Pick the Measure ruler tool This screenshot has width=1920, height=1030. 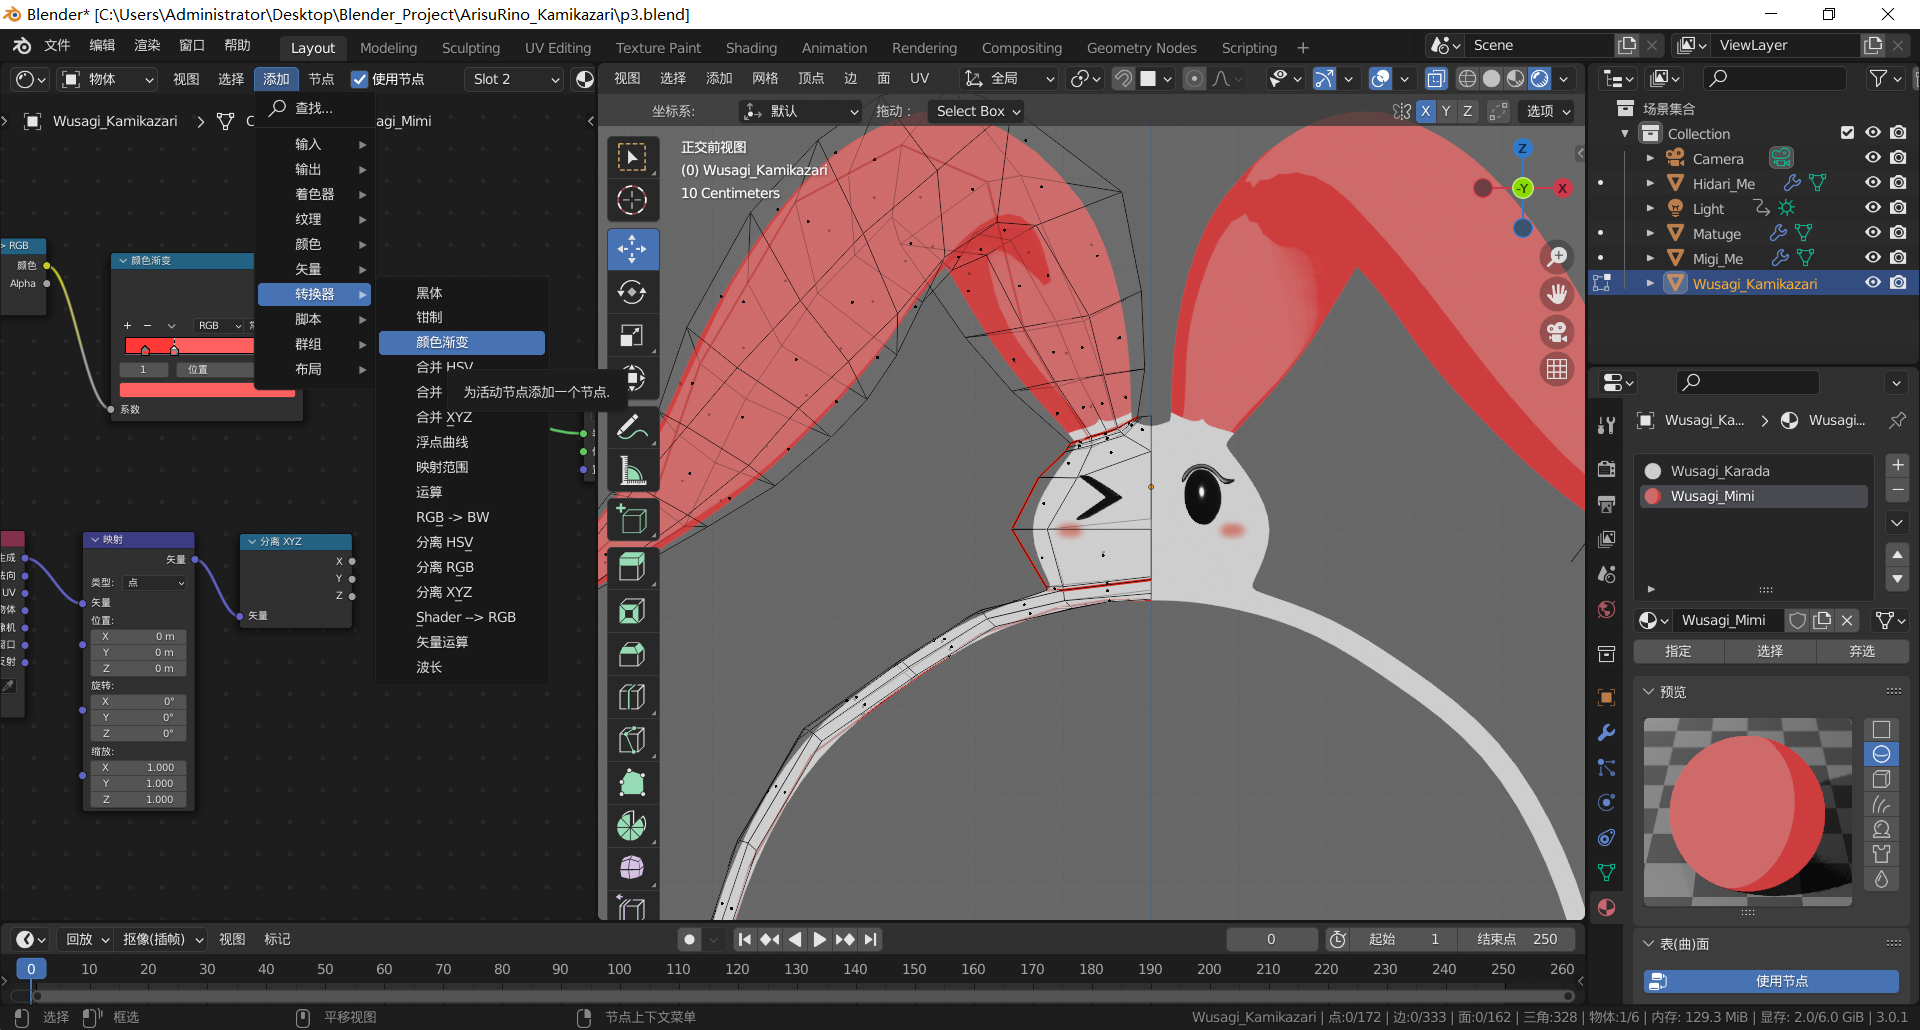click(x=632, y=471)
